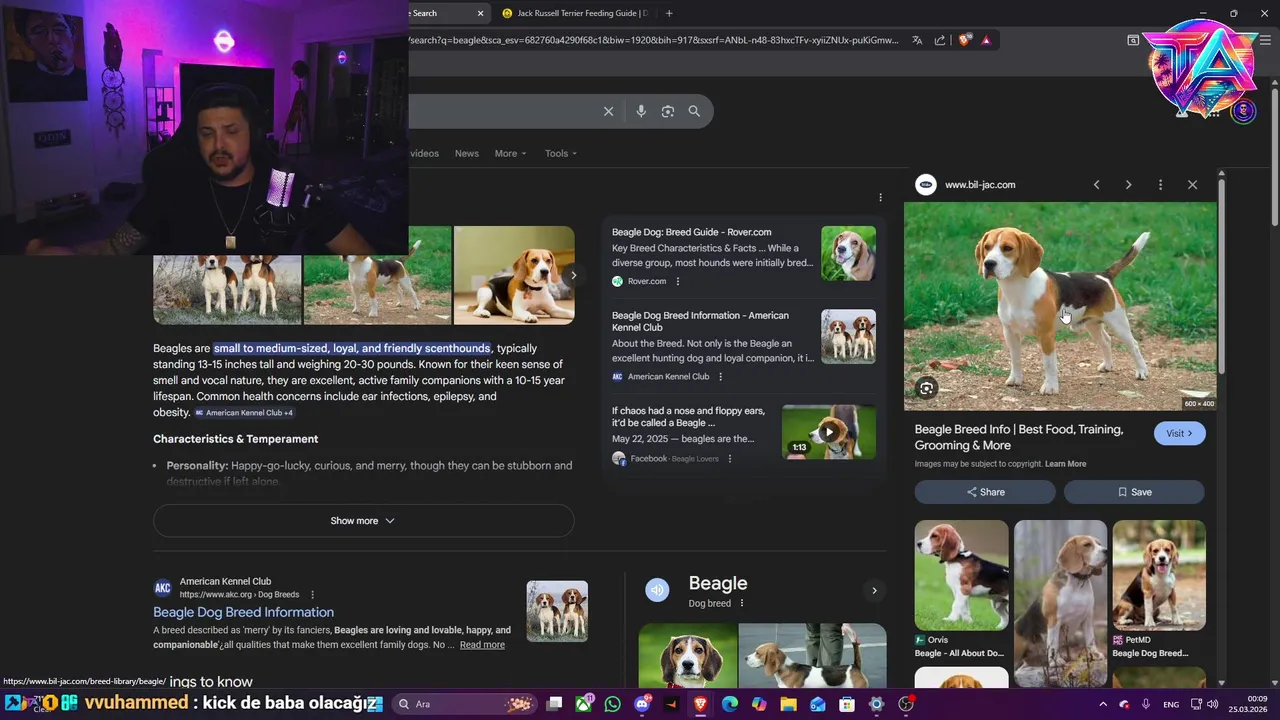Click the Share button under image
The image size is (1280, 720).
[x=985, y=492]
